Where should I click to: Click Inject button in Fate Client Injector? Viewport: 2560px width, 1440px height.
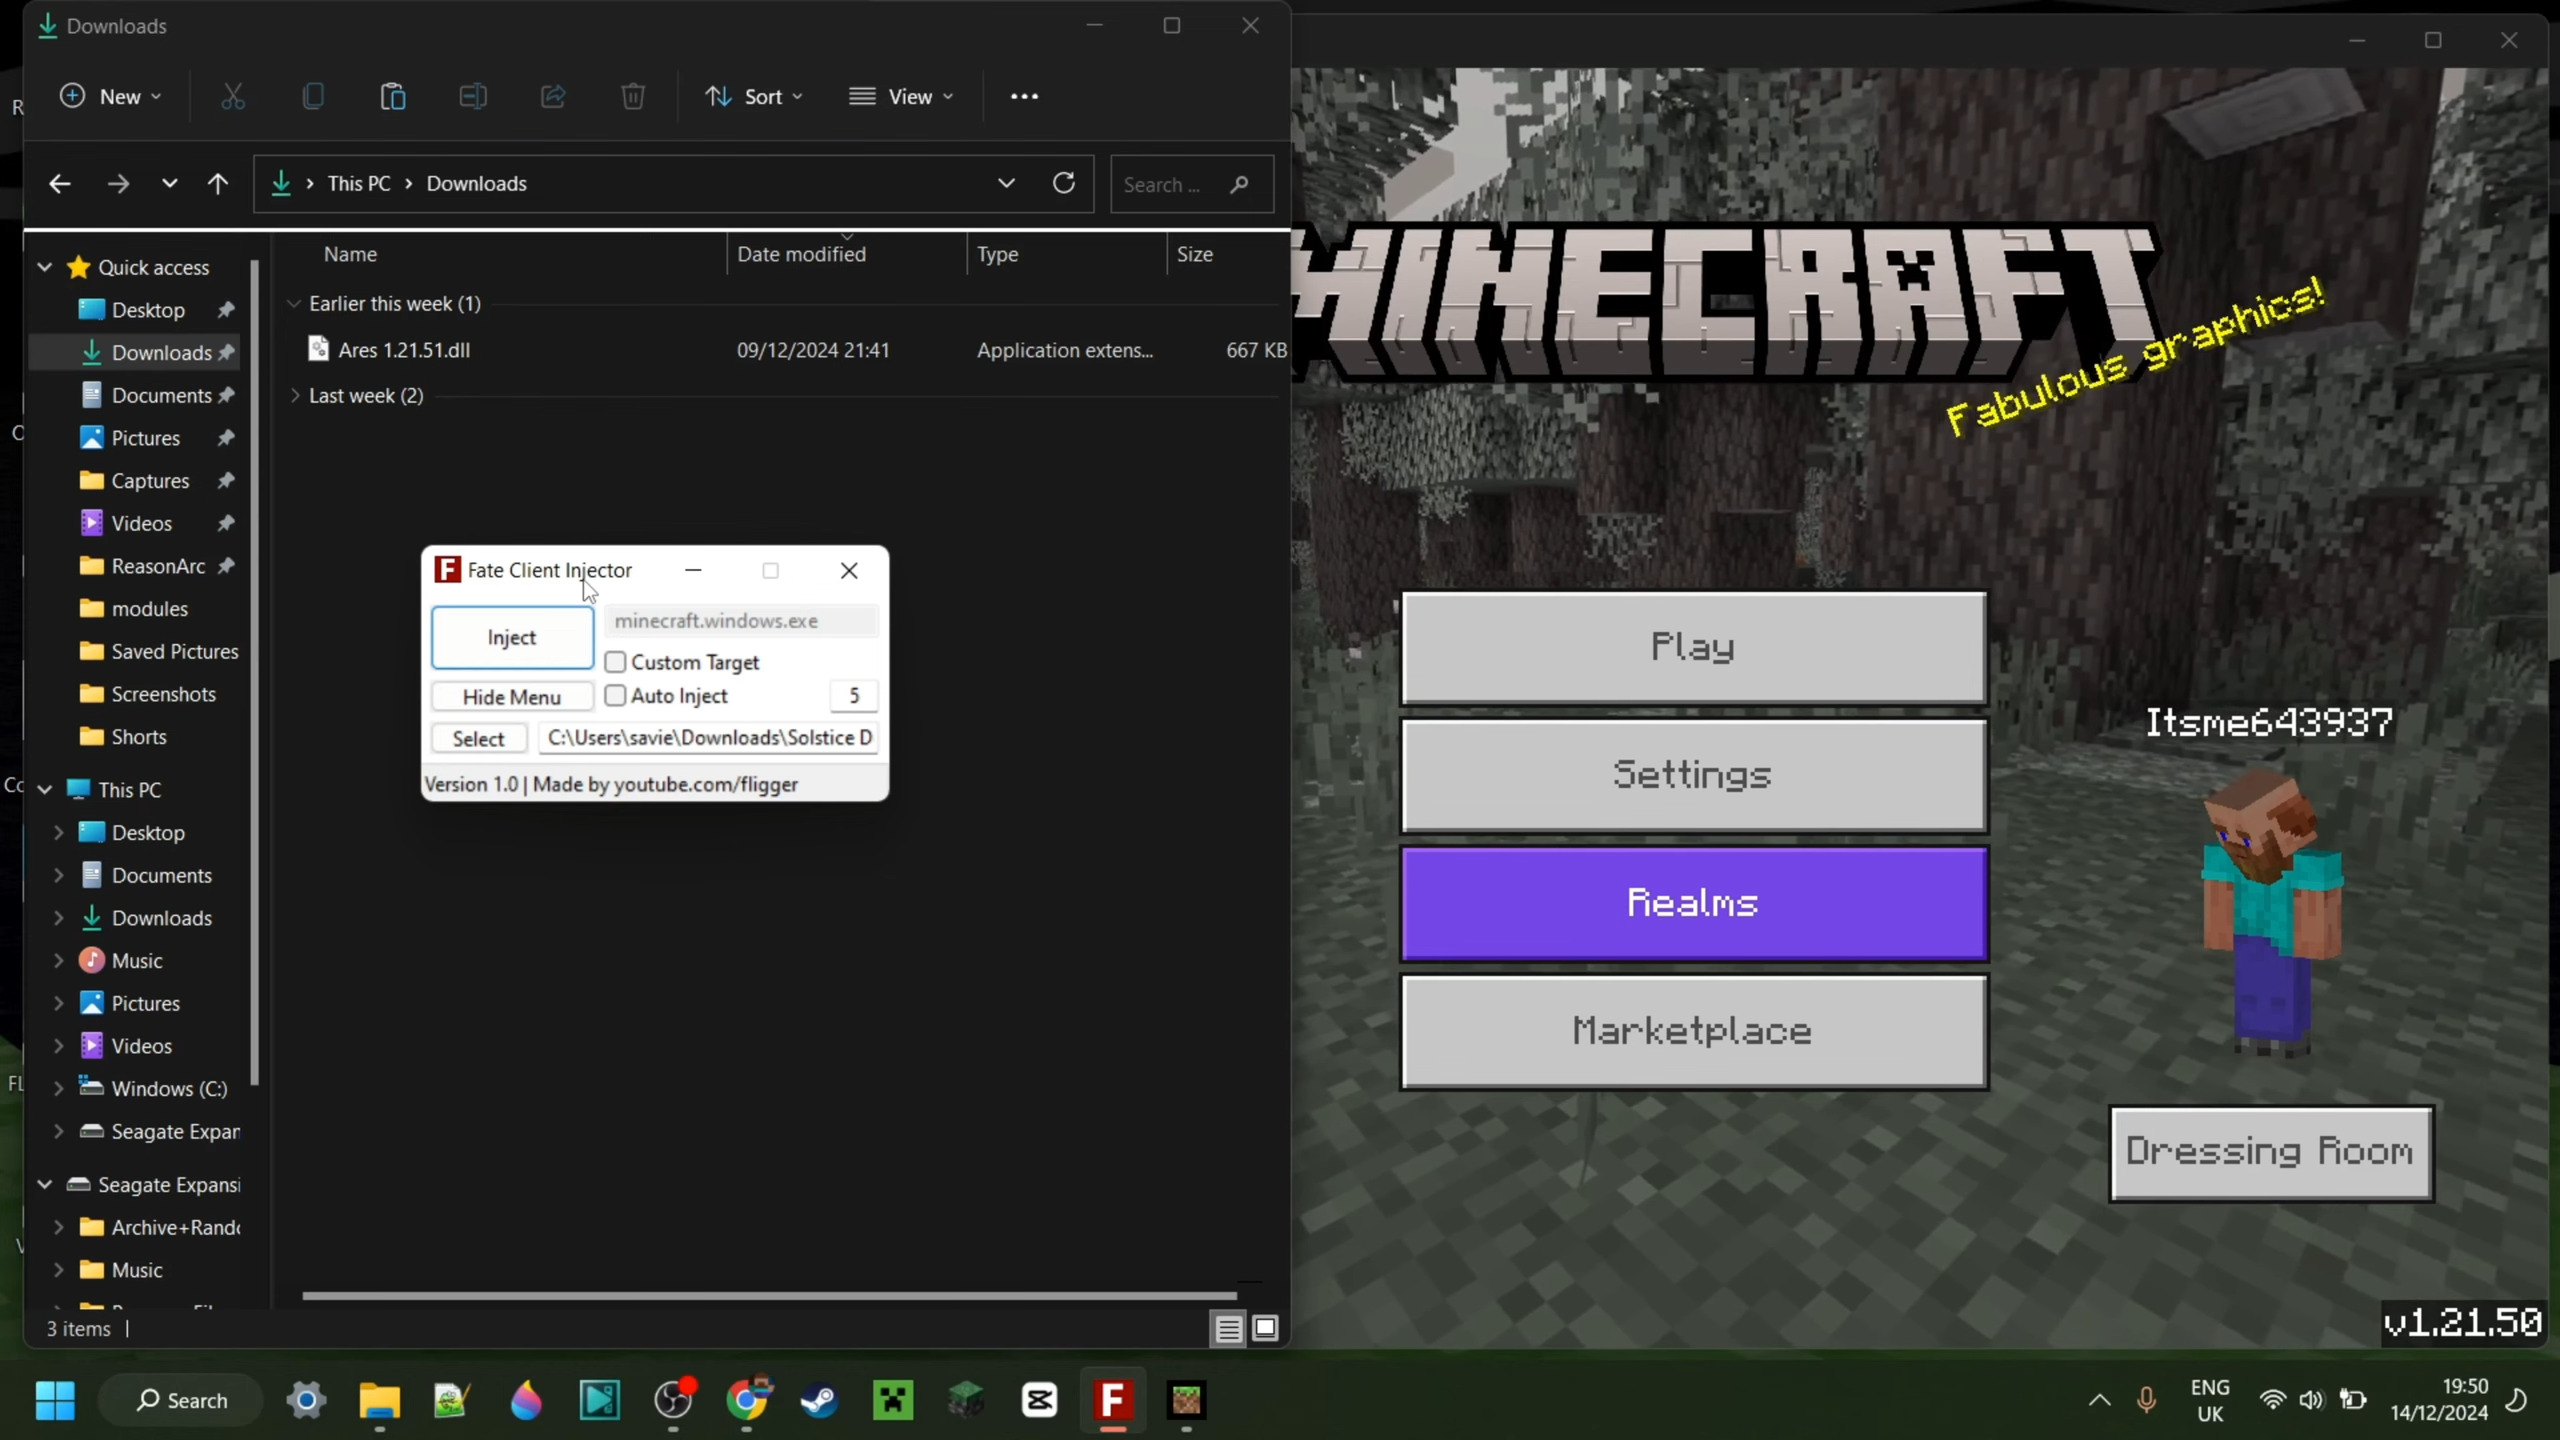pyautogui.click(x=512, y=637)
